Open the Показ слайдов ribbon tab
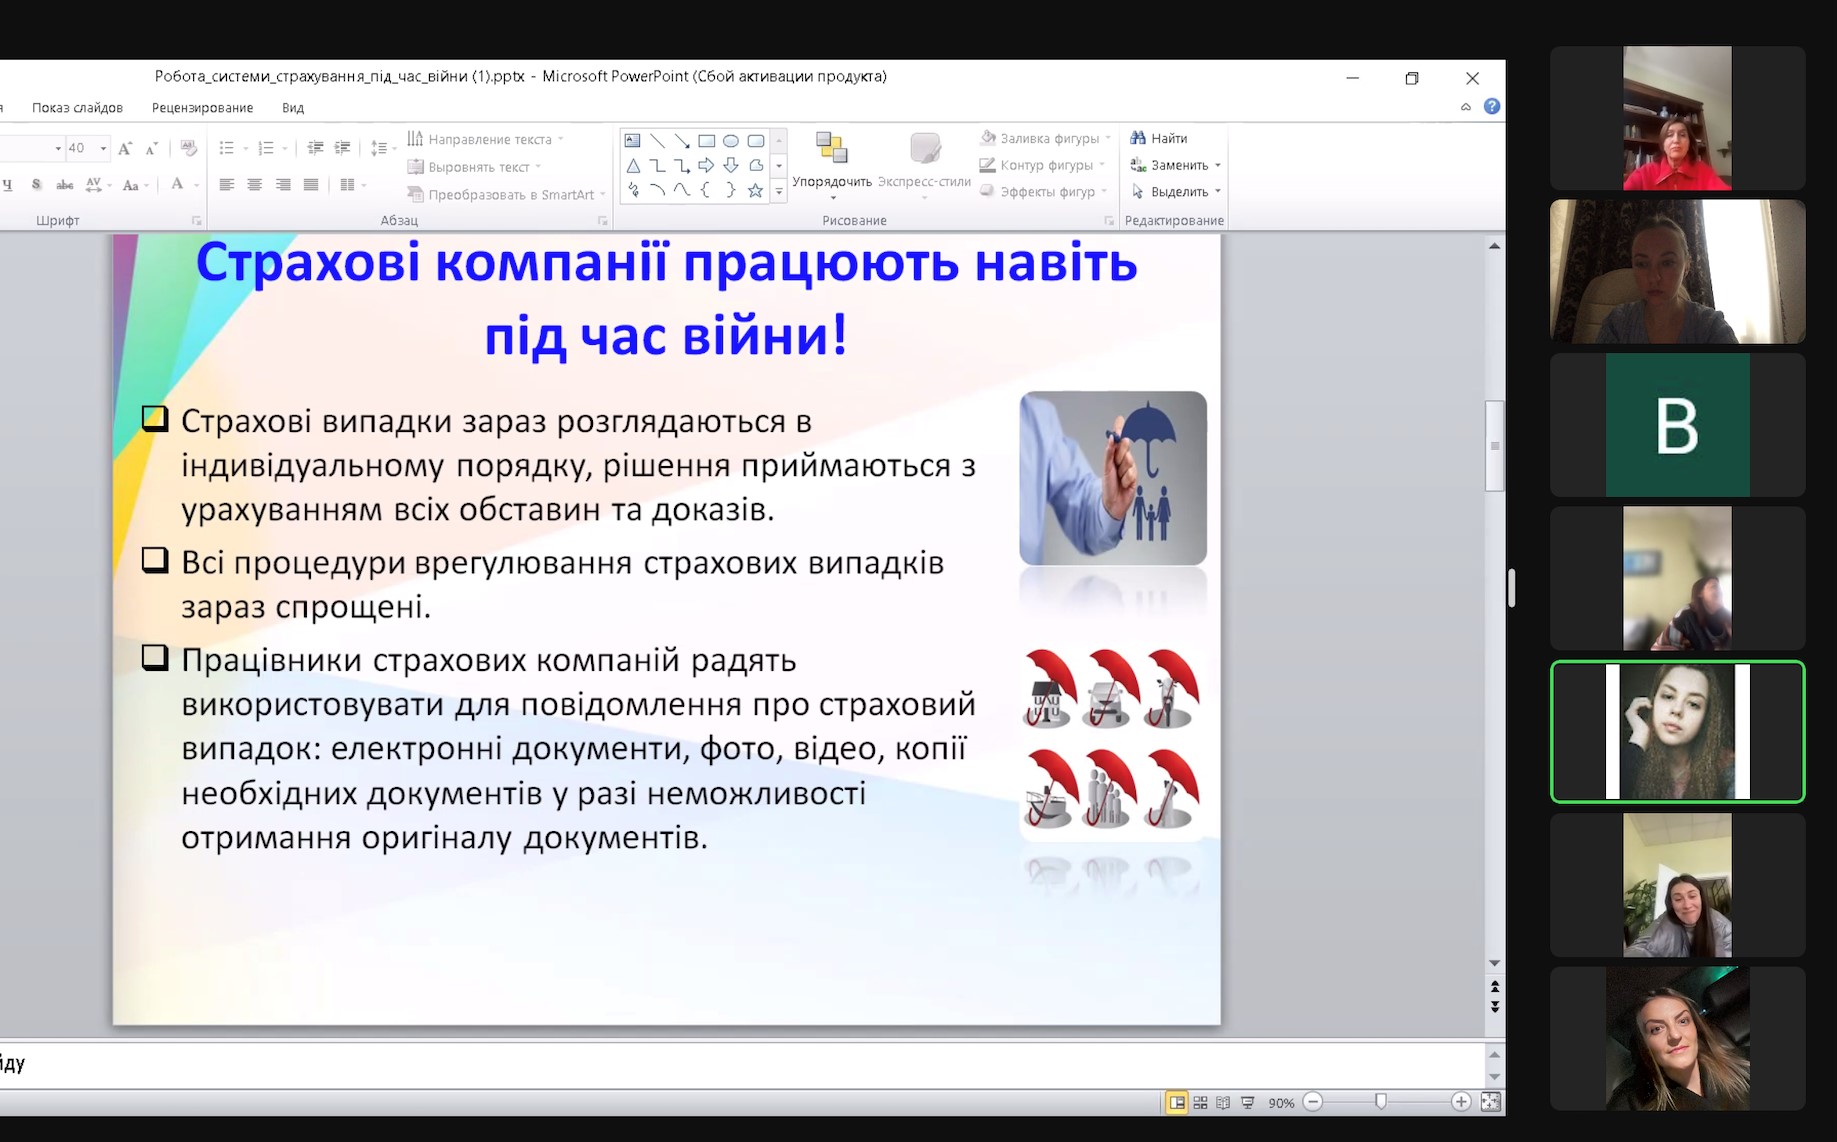 (x=77, y=108)
